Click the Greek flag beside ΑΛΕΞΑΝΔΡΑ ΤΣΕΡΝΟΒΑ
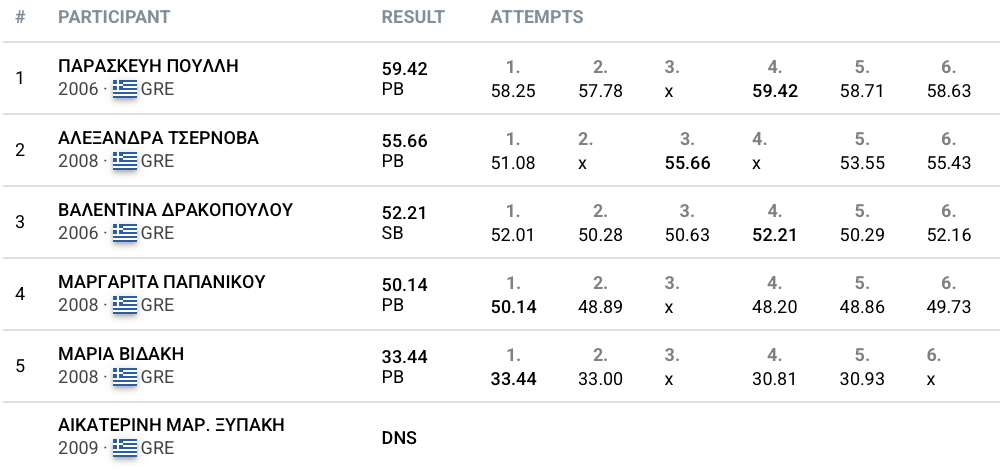1000x470 pixels. tap(125, 161)
